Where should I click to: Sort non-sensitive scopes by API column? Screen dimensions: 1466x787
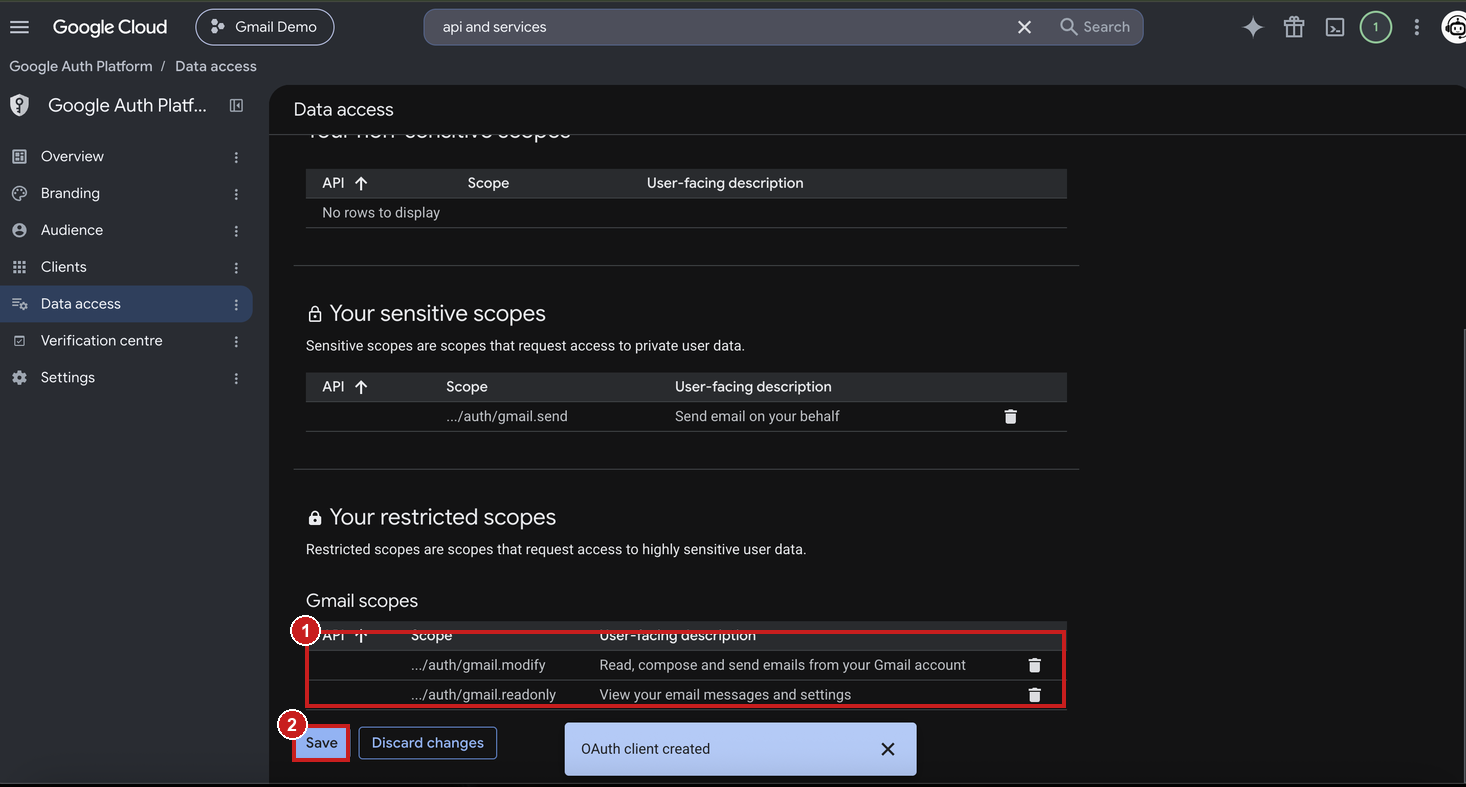(345, 183)
